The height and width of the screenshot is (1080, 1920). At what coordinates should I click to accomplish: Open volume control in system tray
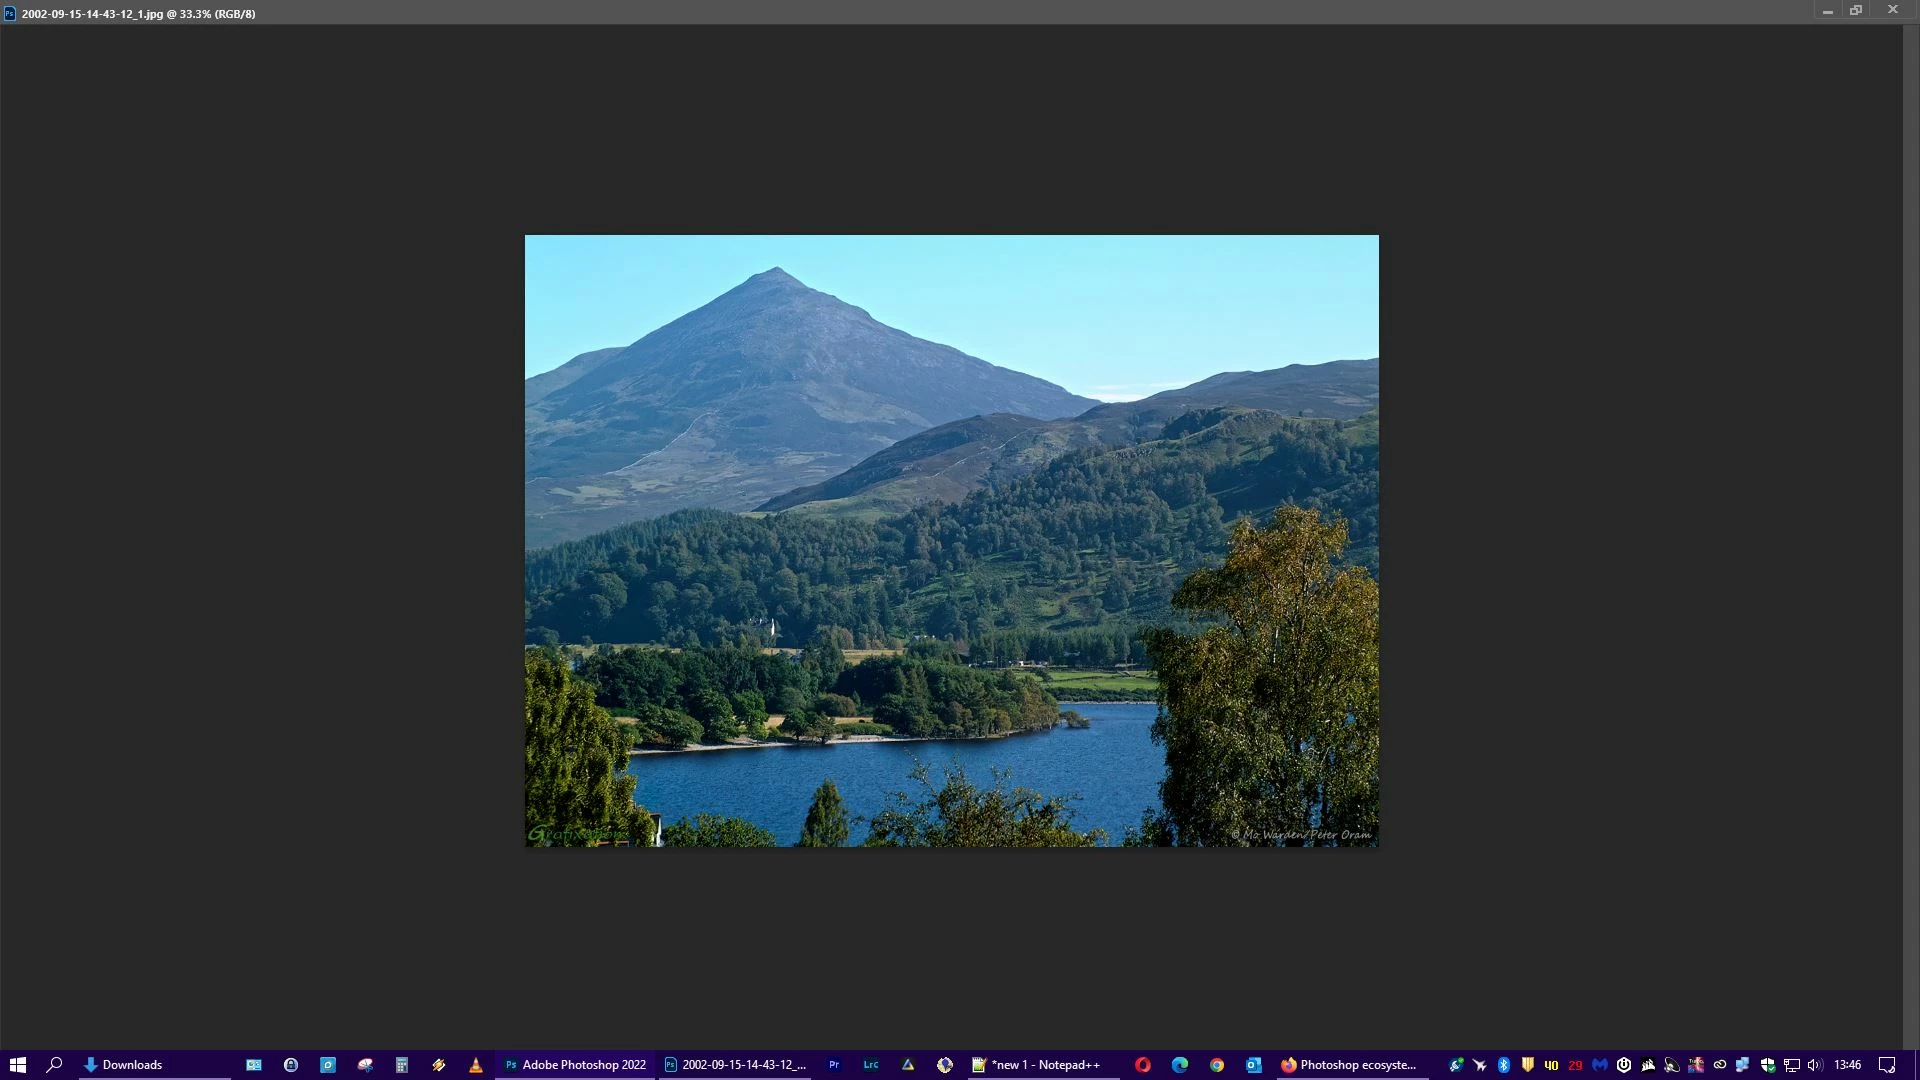coord(1815,1065)
